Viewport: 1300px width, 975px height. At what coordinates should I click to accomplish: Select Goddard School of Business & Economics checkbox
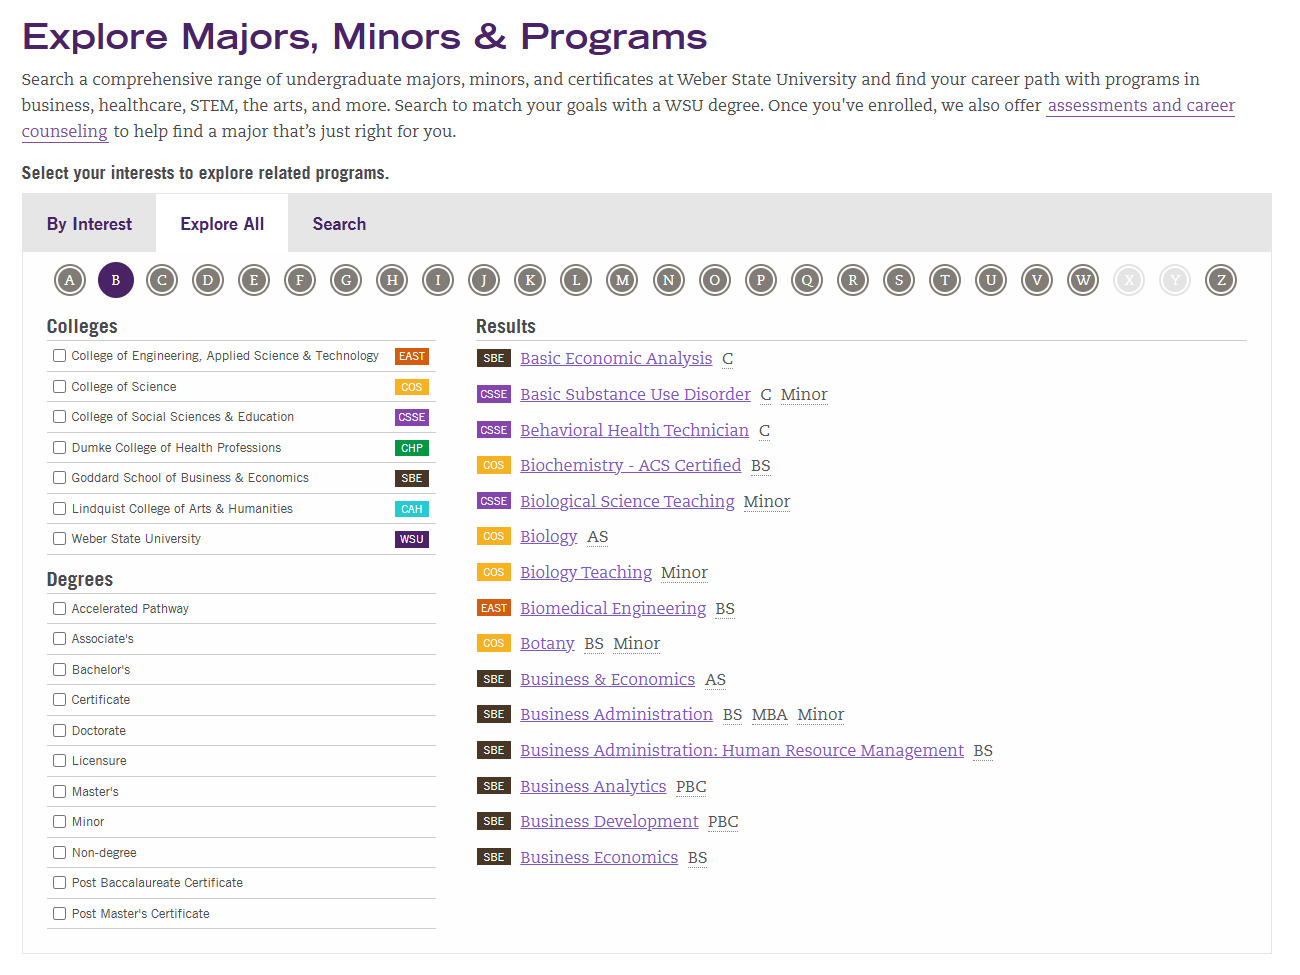click(x=60, y=478)
